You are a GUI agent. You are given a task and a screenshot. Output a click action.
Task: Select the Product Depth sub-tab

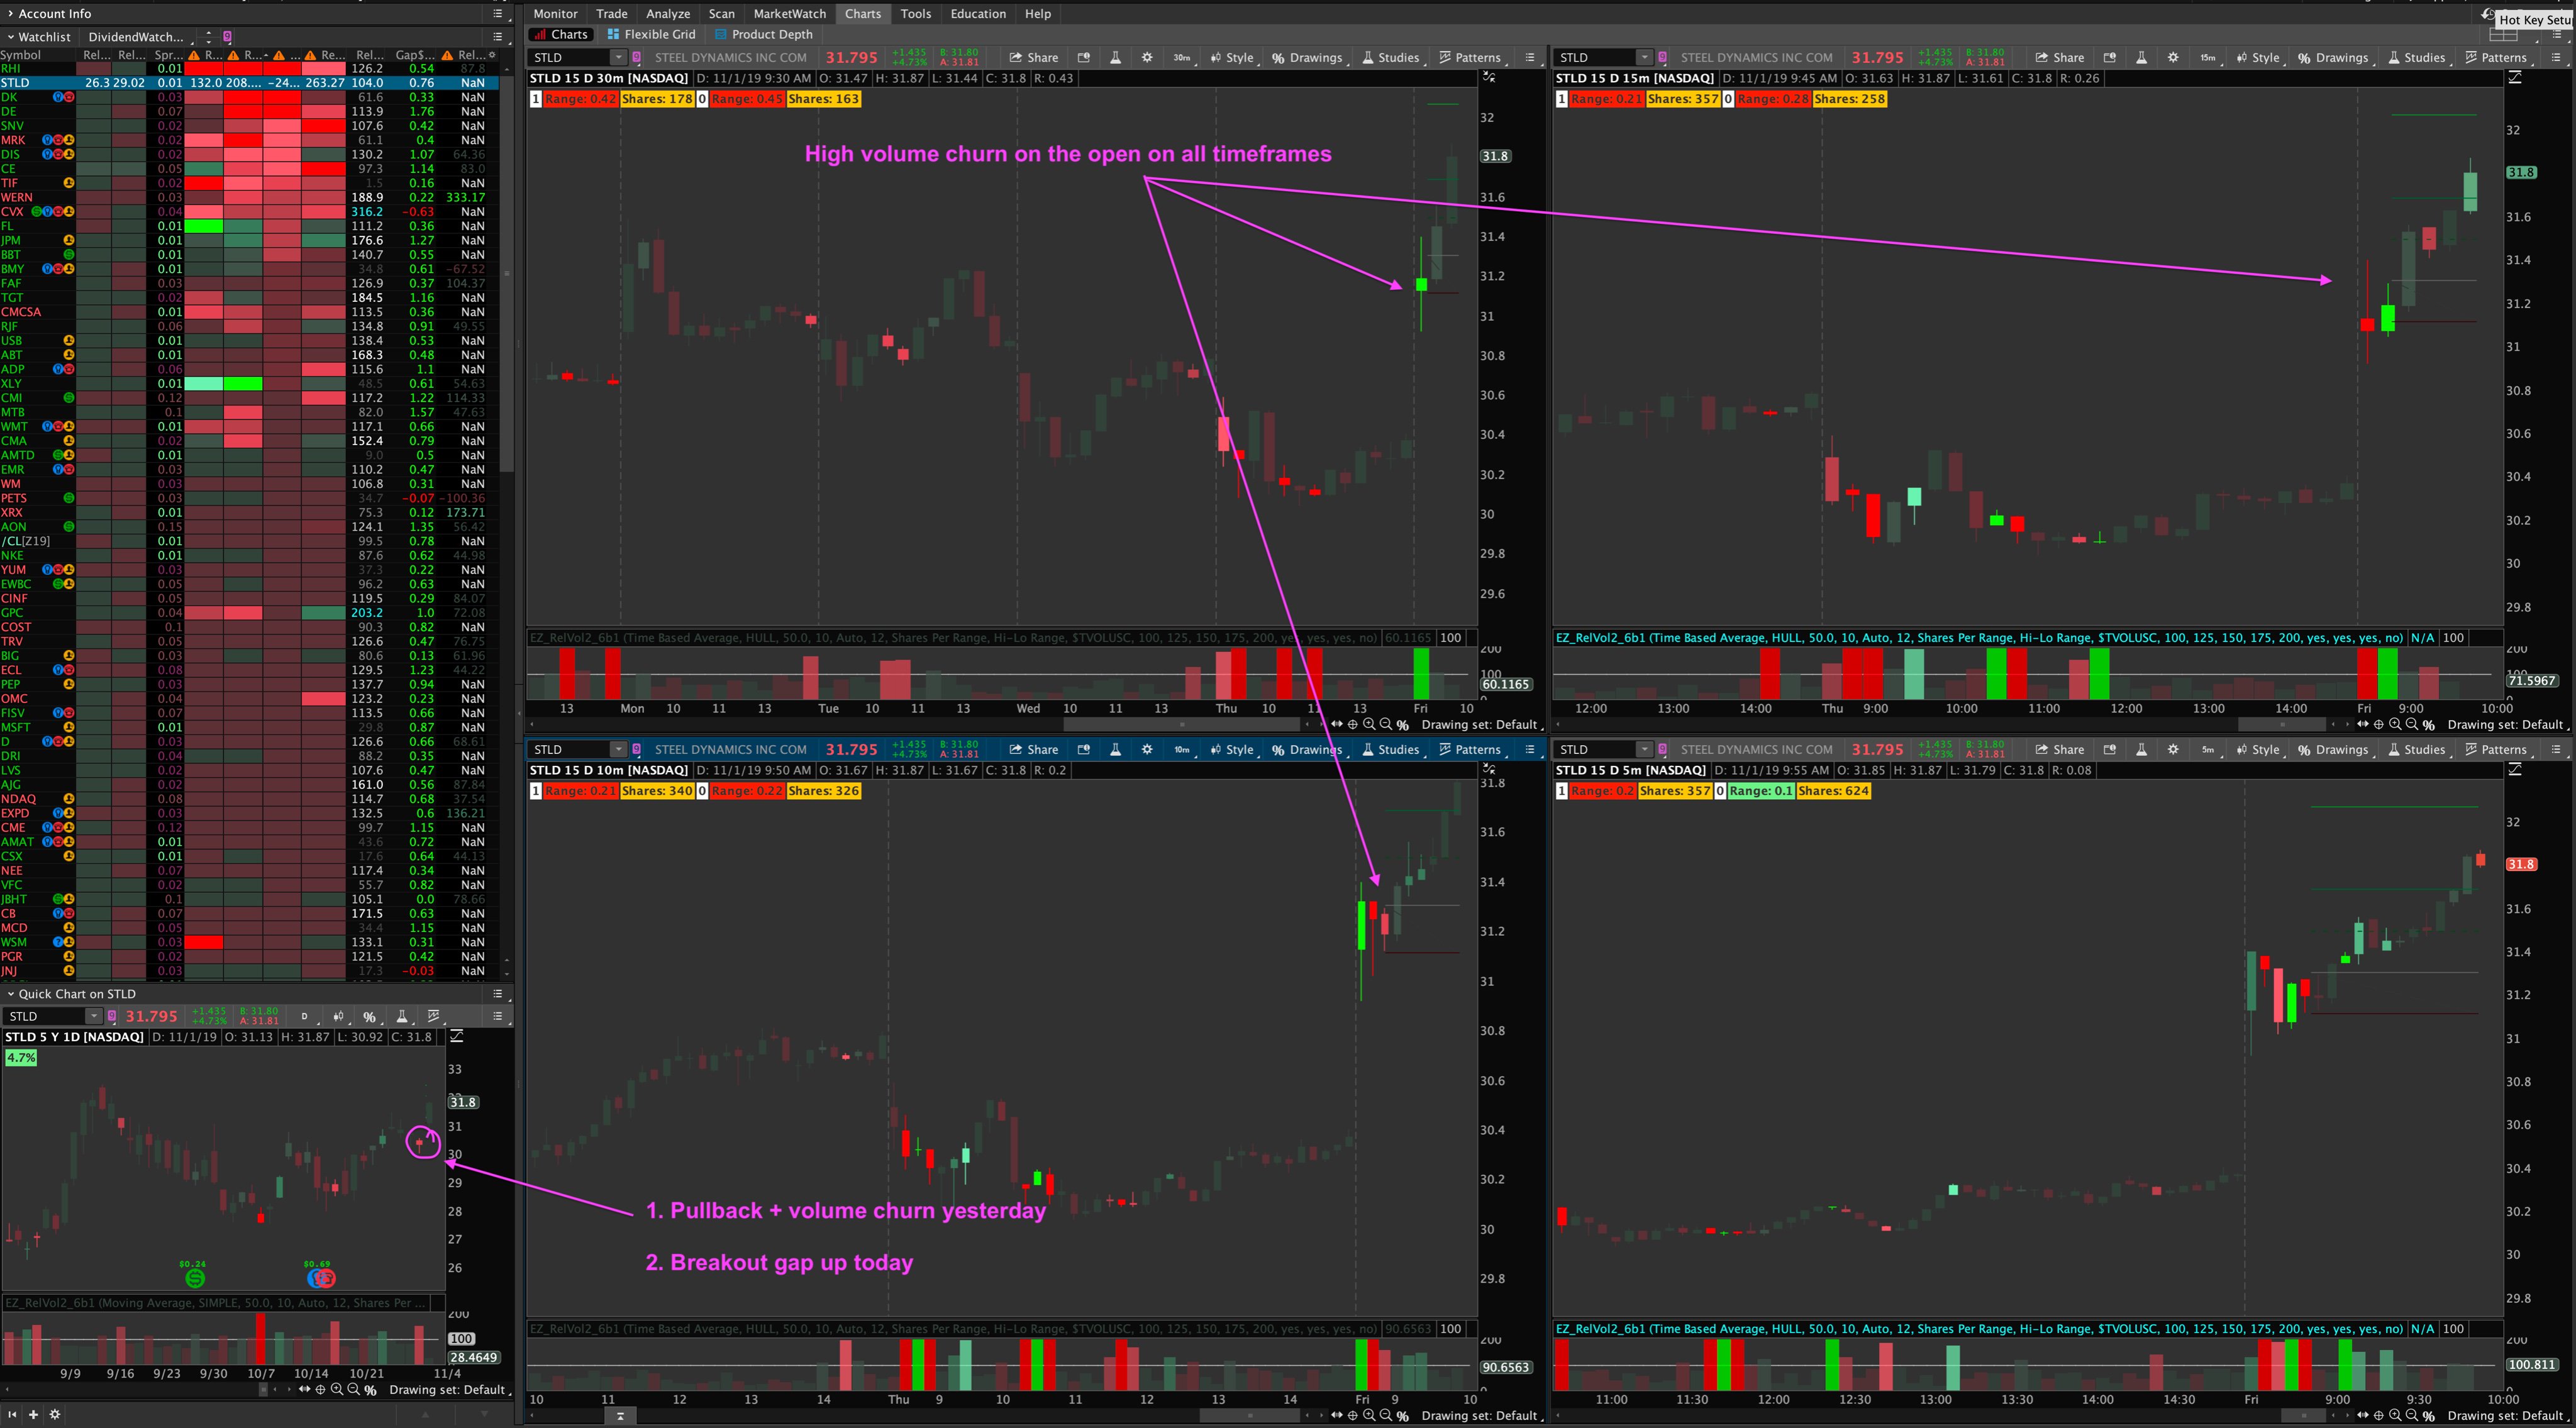click(x=763, y=34)
